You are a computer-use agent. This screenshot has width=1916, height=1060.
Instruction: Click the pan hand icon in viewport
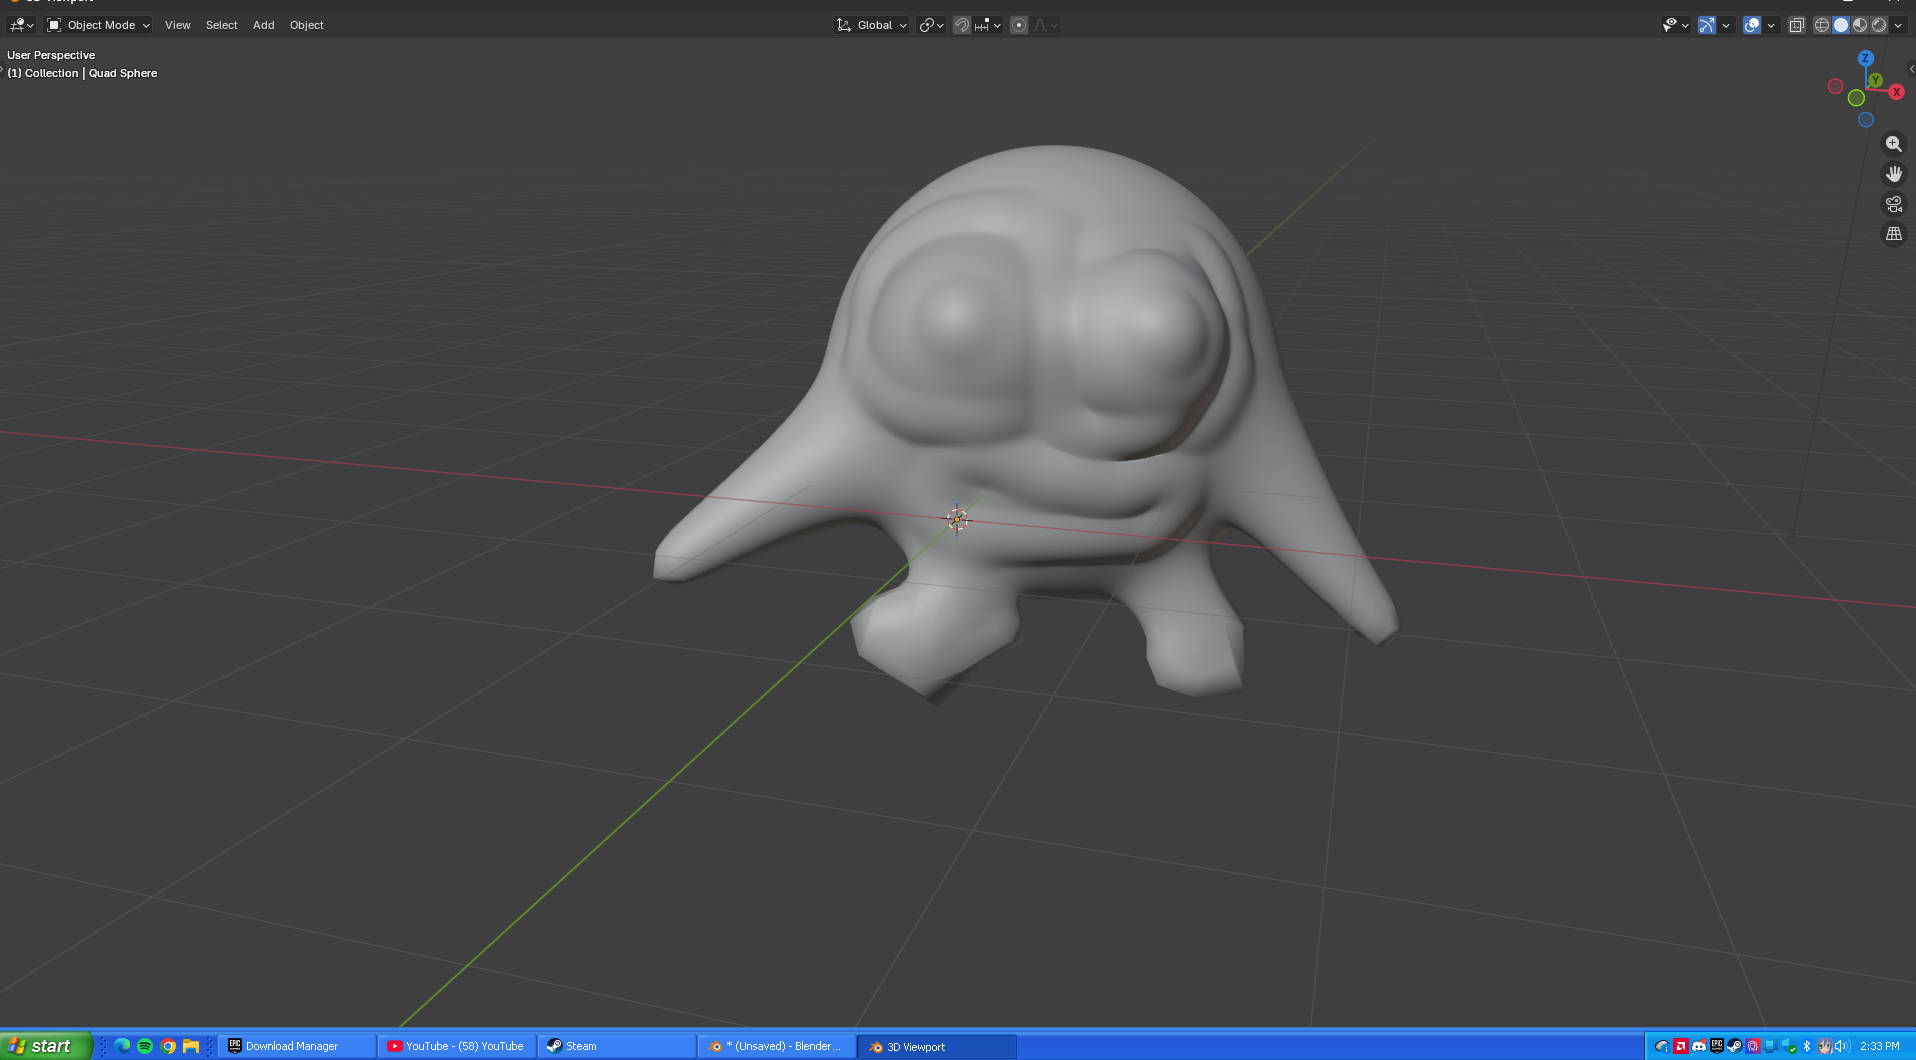(1893, 174)
